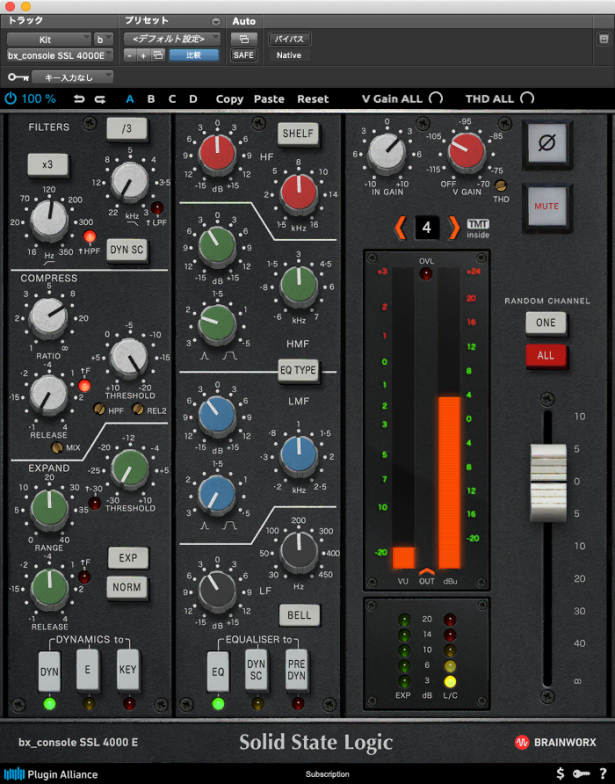The image size is (615, 784).
Task: Click Paste in the plugin toolbar
Action: [269, 99]
